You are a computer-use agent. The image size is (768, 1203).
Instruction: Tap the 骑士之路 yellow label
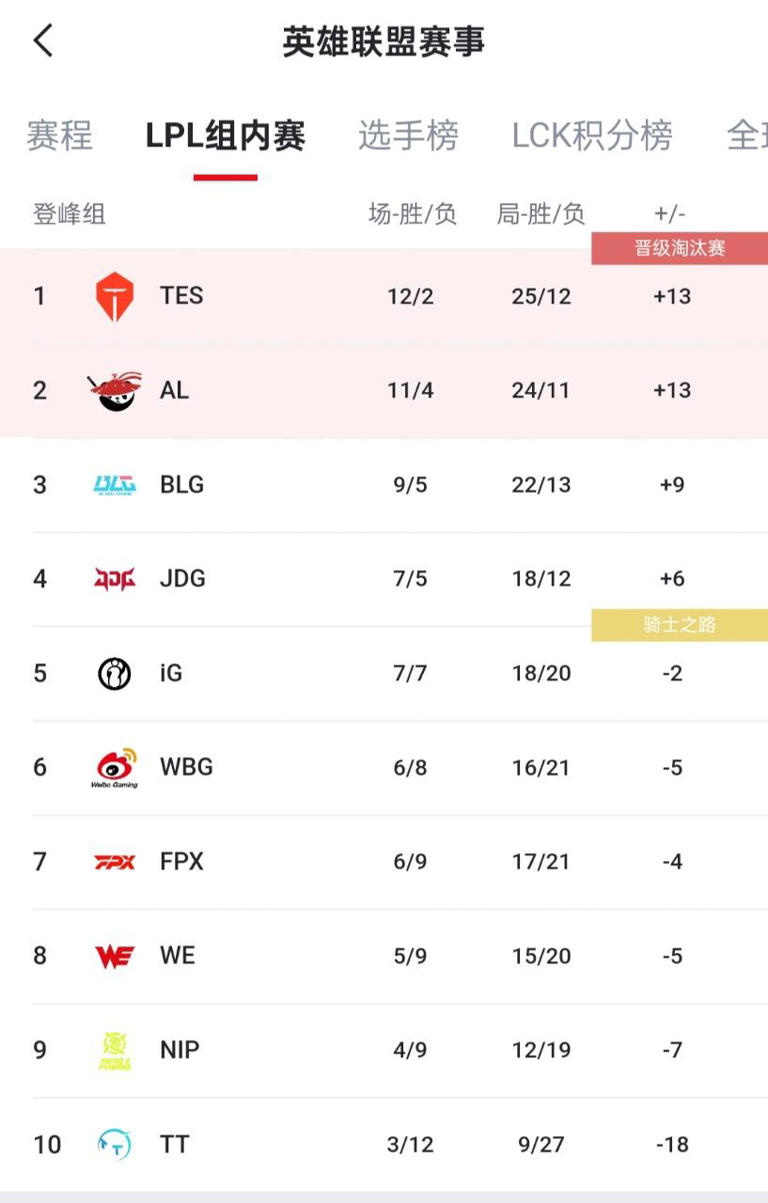(x=680, y=626)
